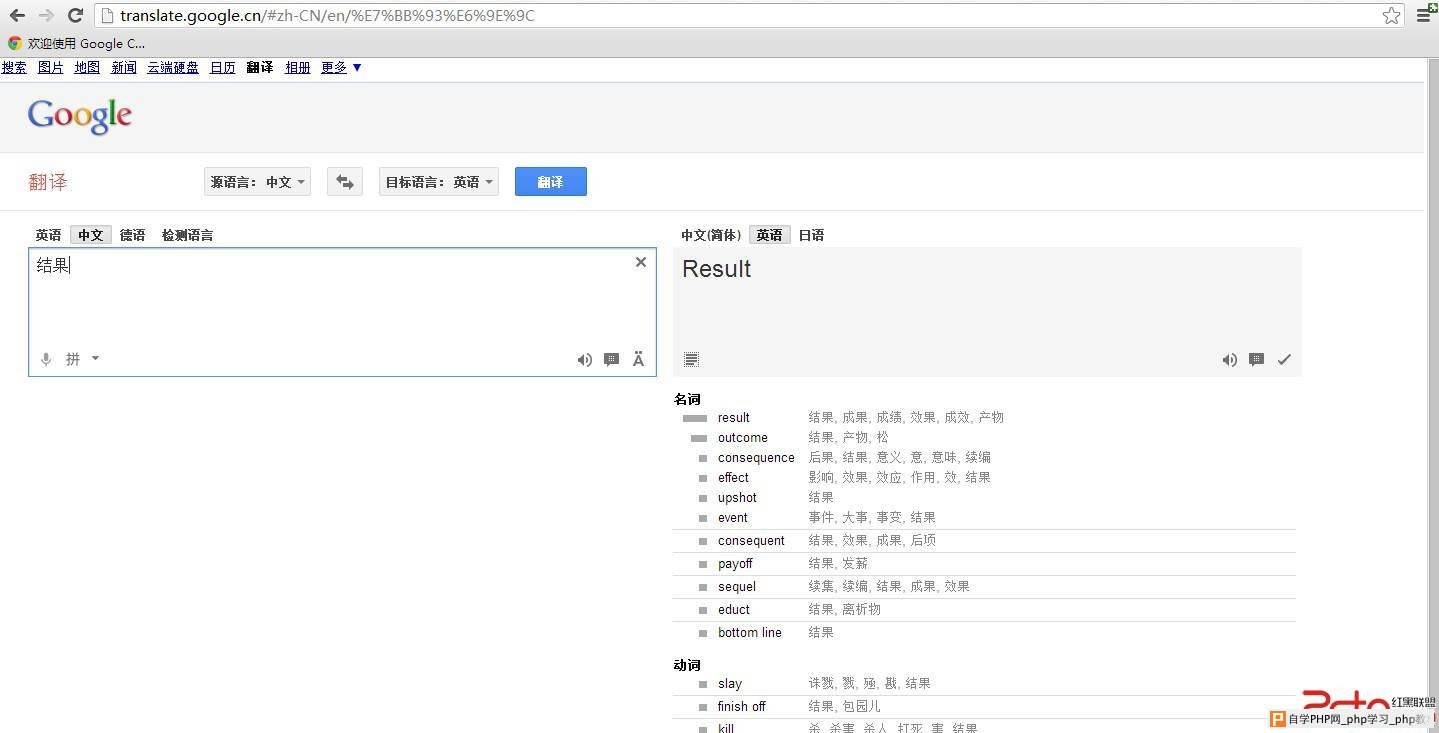Open the 地图 link
This screenshot has height=733, width=1439.
87,68
